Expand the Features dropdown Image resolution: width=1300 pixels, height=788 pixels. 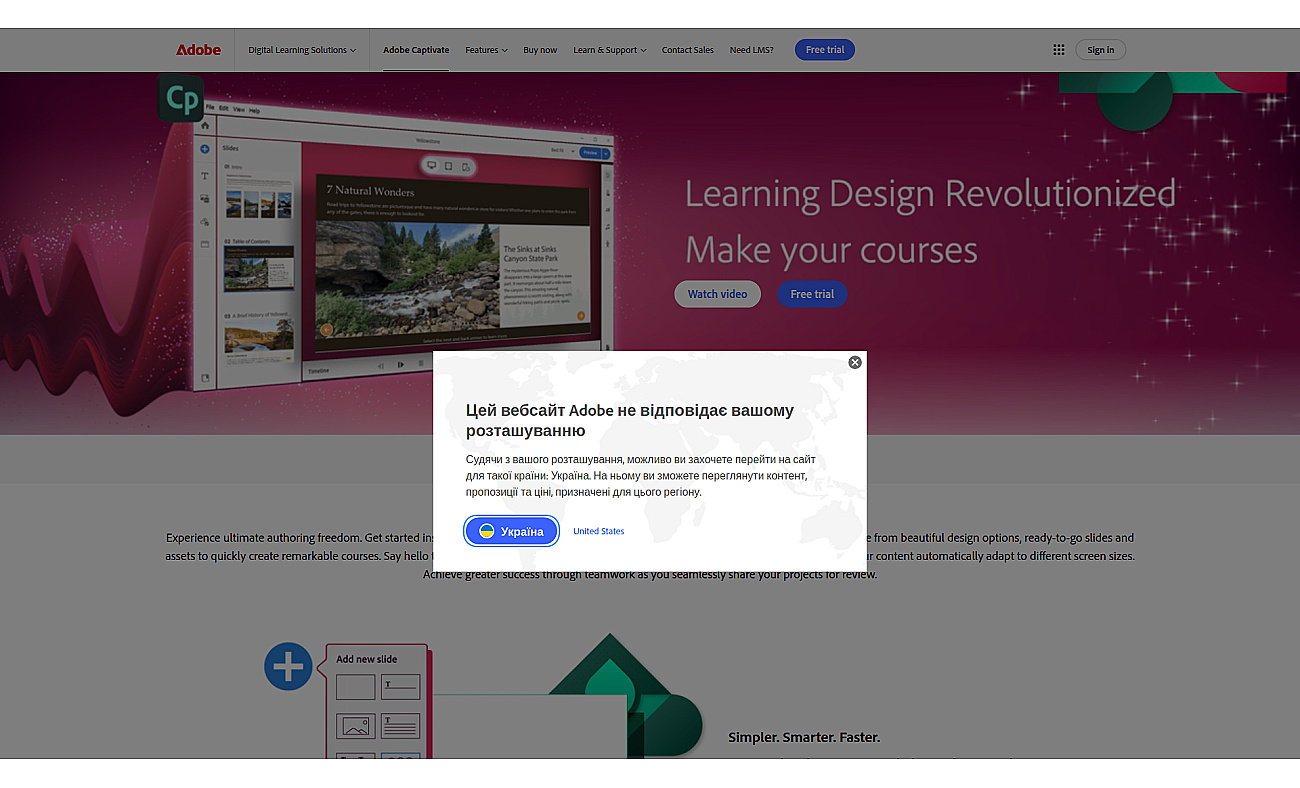point(486,50)
